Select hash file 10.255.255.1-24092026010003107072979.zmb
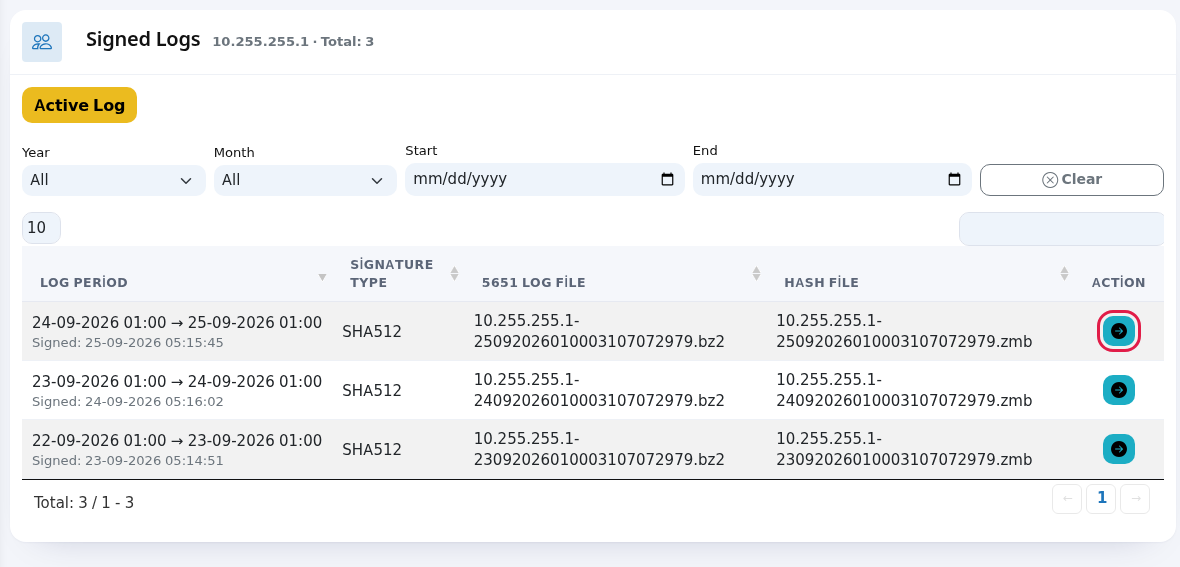 click(904, 390)
